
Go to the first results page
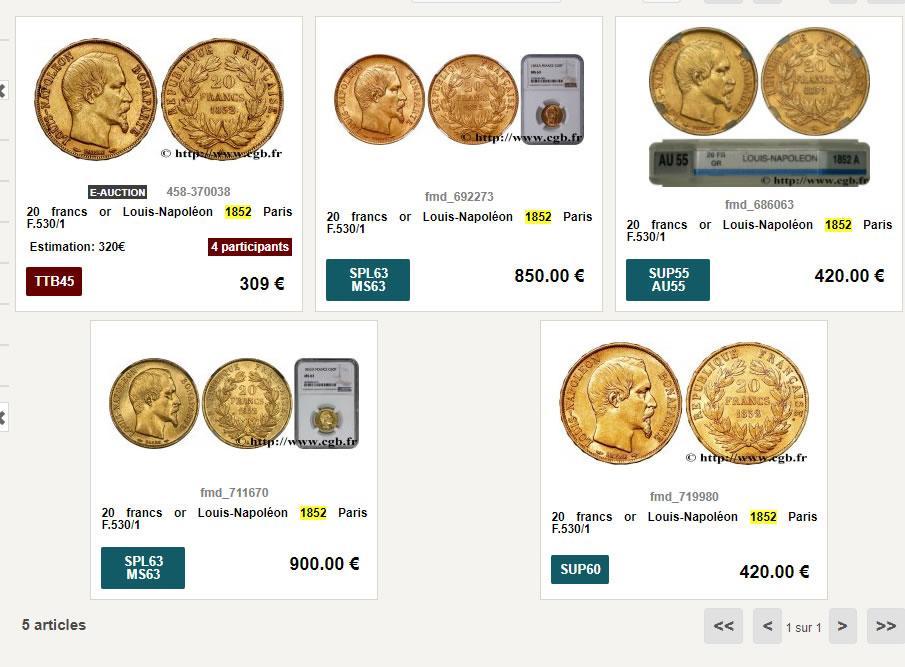click(x=724, y=626)
